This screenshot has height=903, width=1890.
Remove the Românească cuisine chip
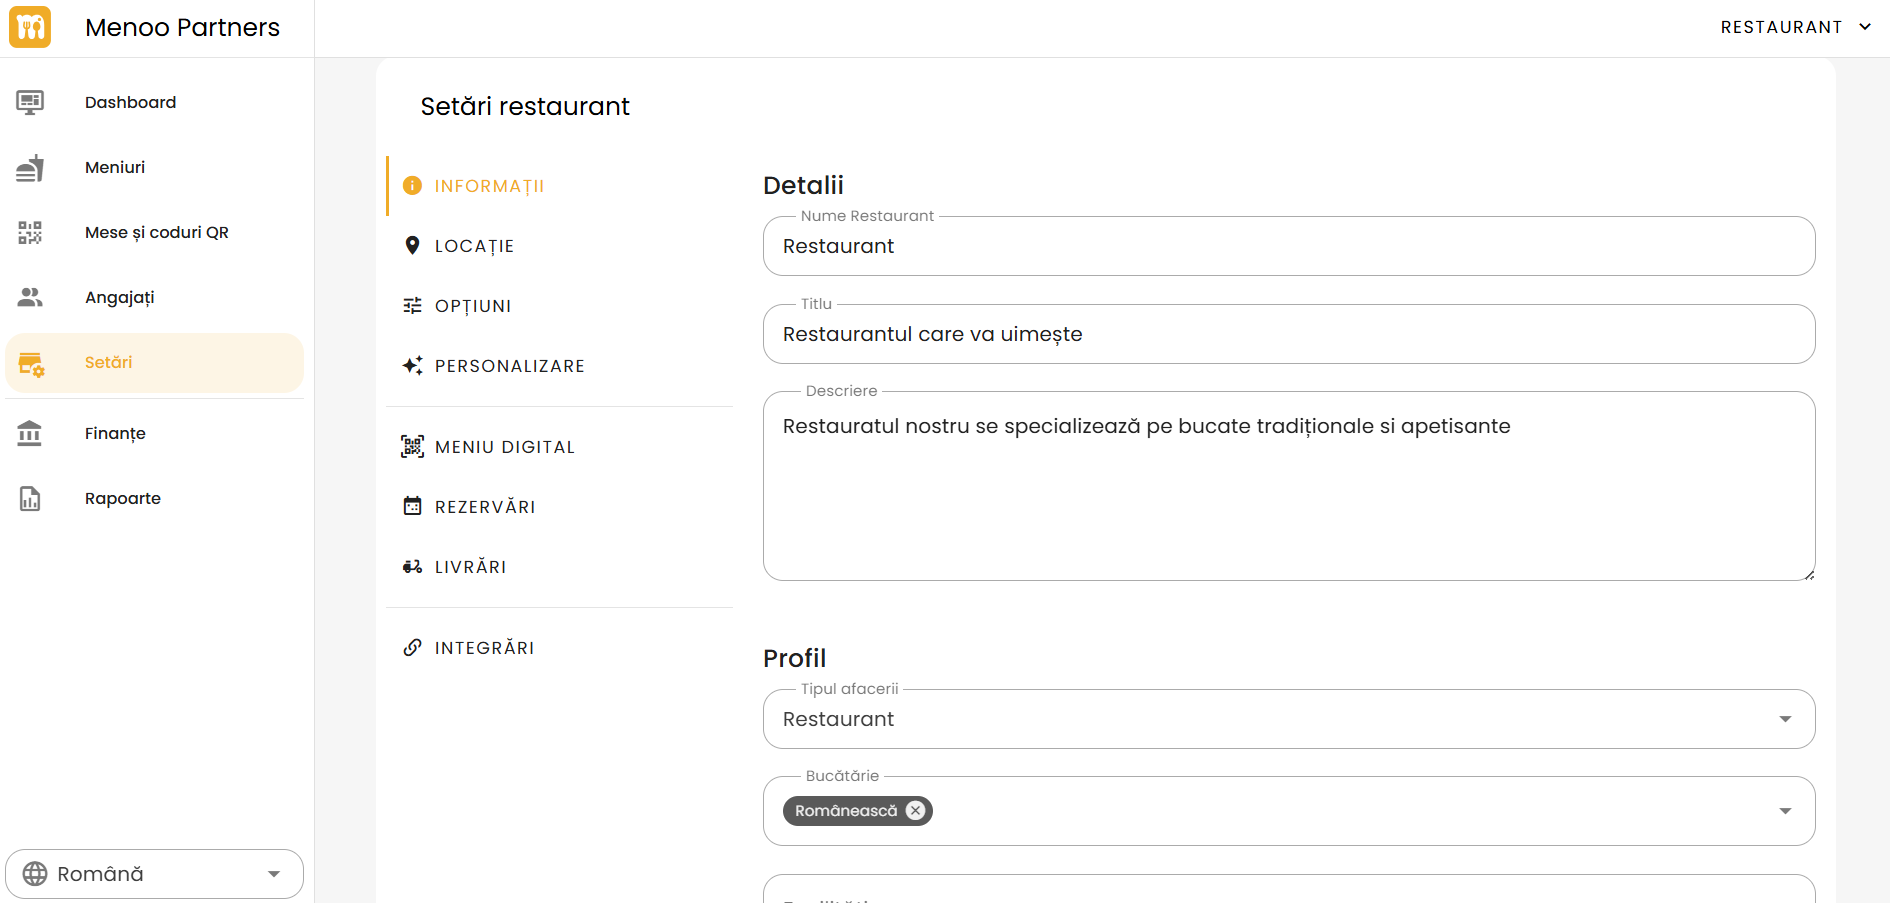point(915,811)
